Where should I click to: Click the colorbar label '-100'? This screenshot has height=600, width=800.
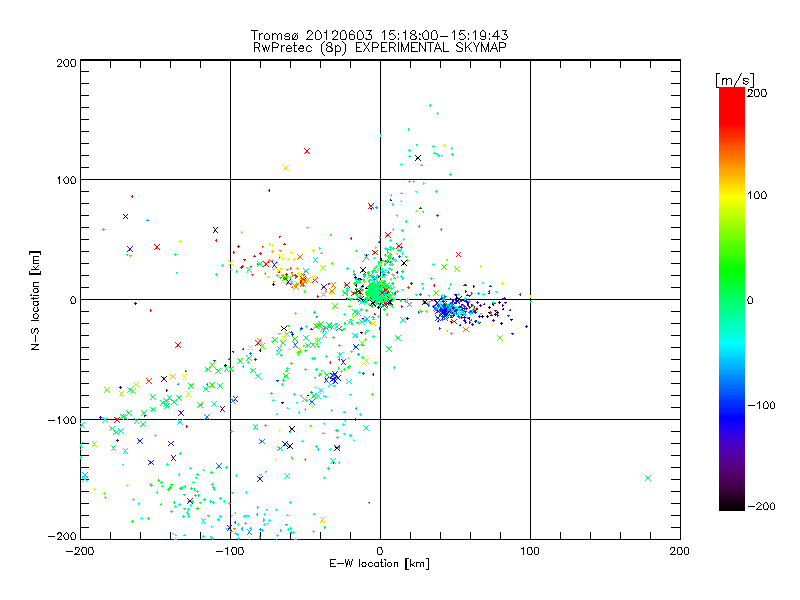point(761,405)
